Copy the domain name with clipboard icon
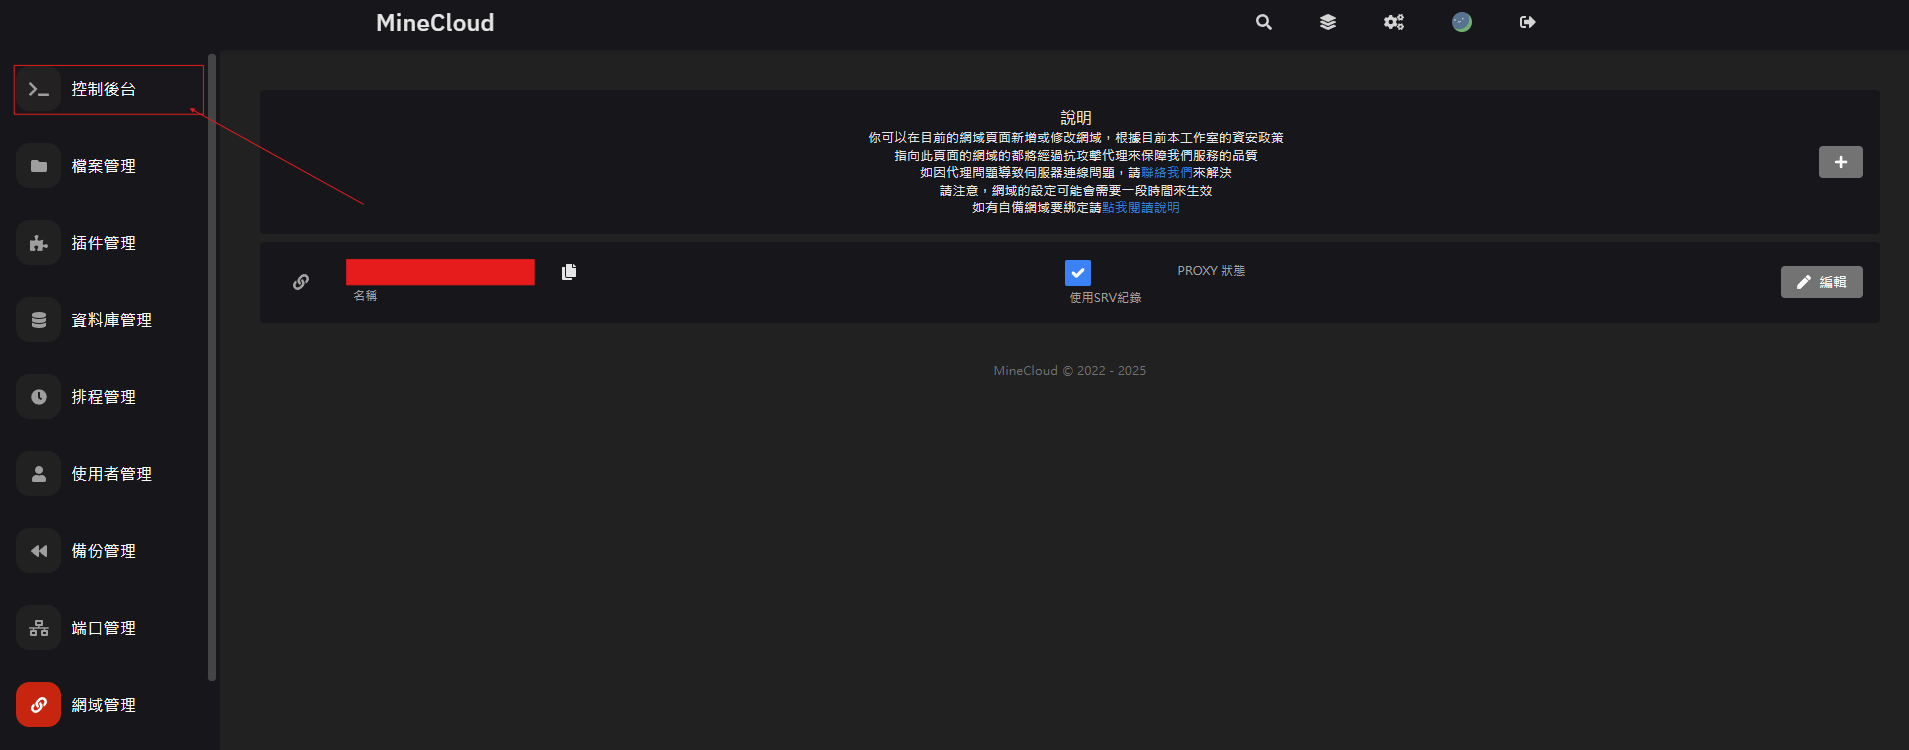 pos(569,272)
